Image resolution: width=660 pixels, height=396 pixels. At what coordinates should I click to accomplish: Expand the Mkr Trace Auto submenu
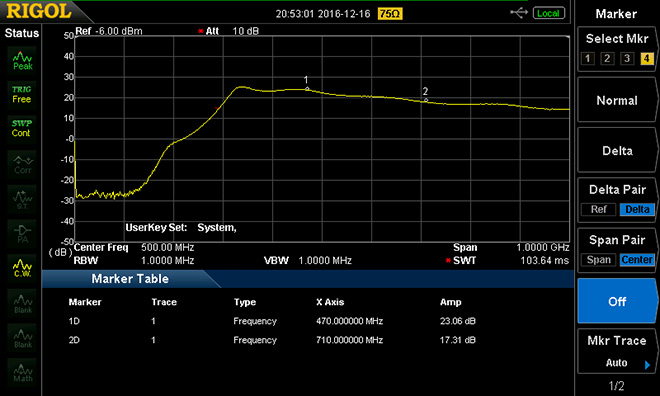(617, 351)
